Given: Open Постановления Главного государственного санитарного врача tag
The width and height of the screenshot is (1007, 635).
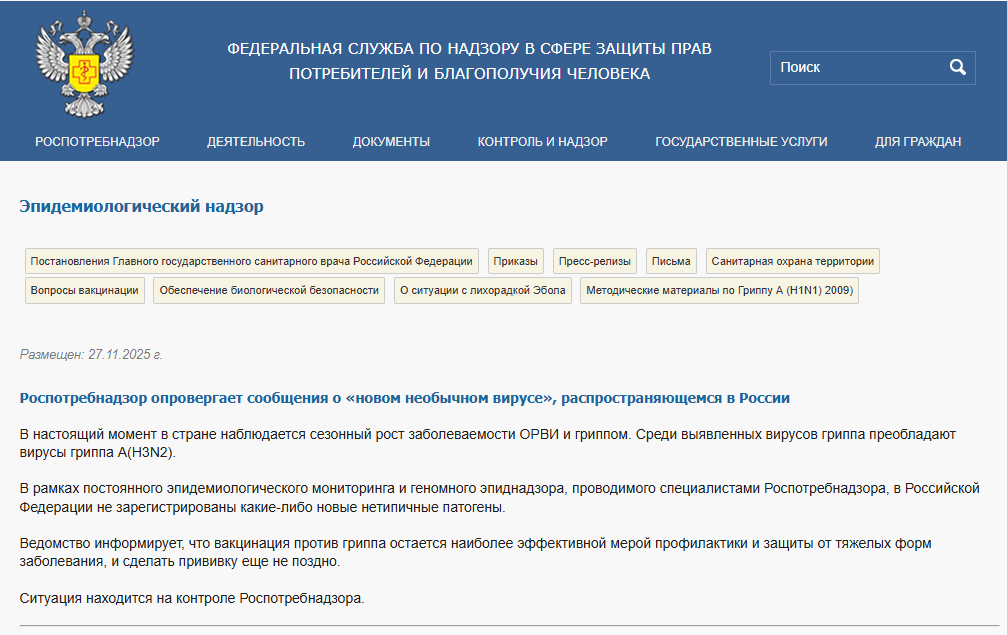Looking at the screenshot, I should coord(251,262).
